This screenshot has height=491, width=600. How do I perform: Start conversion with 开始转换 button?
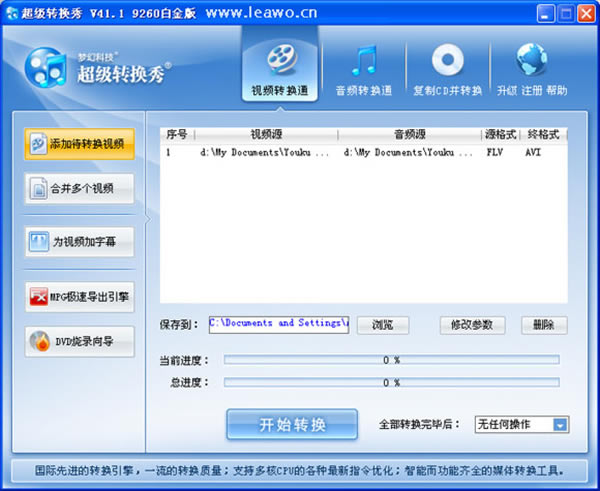coord(292,424)
